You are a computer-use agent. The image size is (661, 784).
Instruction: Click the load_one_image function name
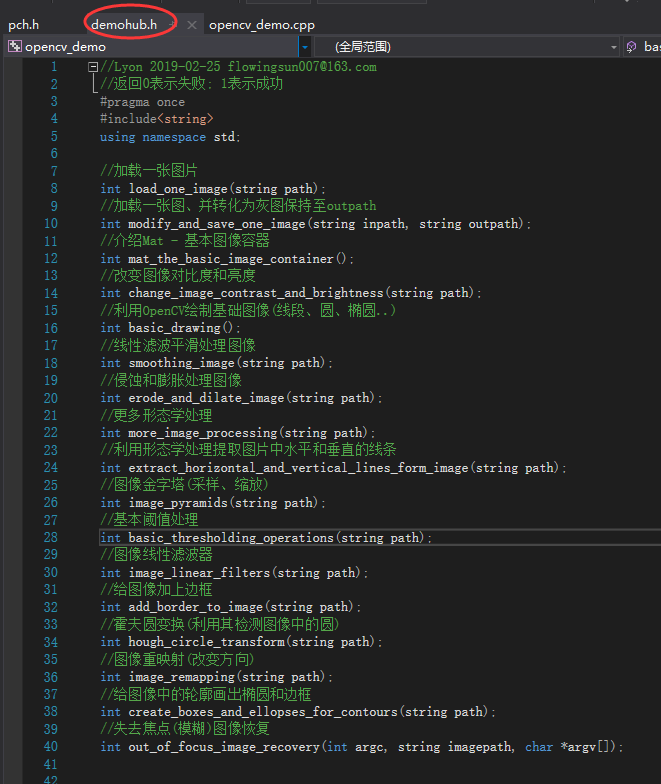178,189
